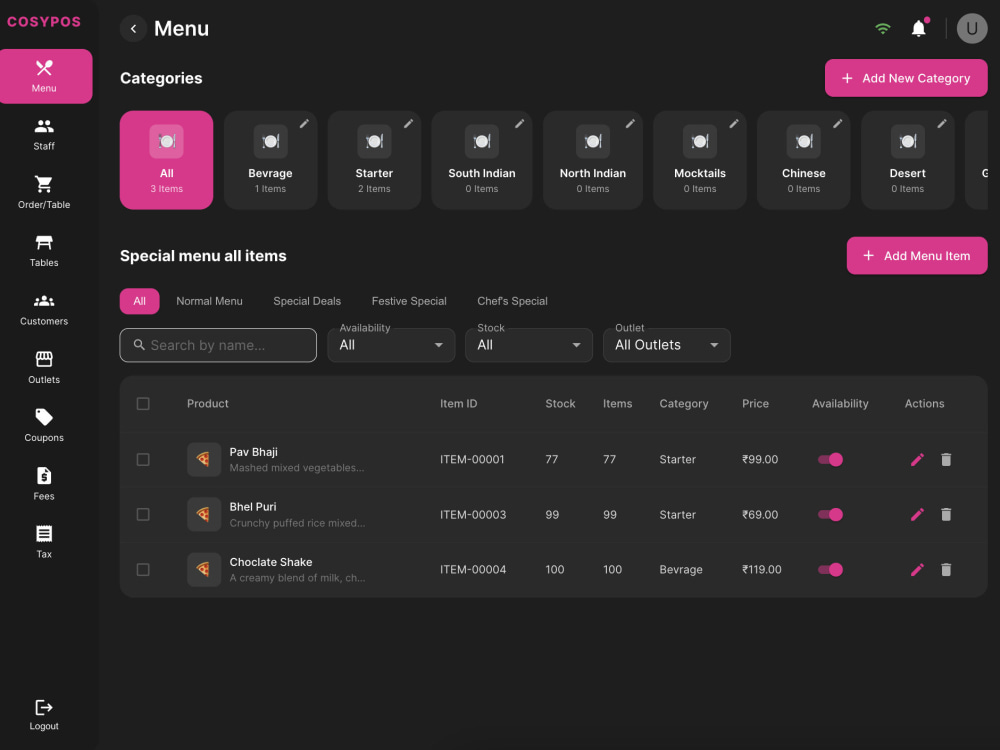Edit the Choclate Shake item
Viewport: 1000px width, 750px height.
(917, 570)
